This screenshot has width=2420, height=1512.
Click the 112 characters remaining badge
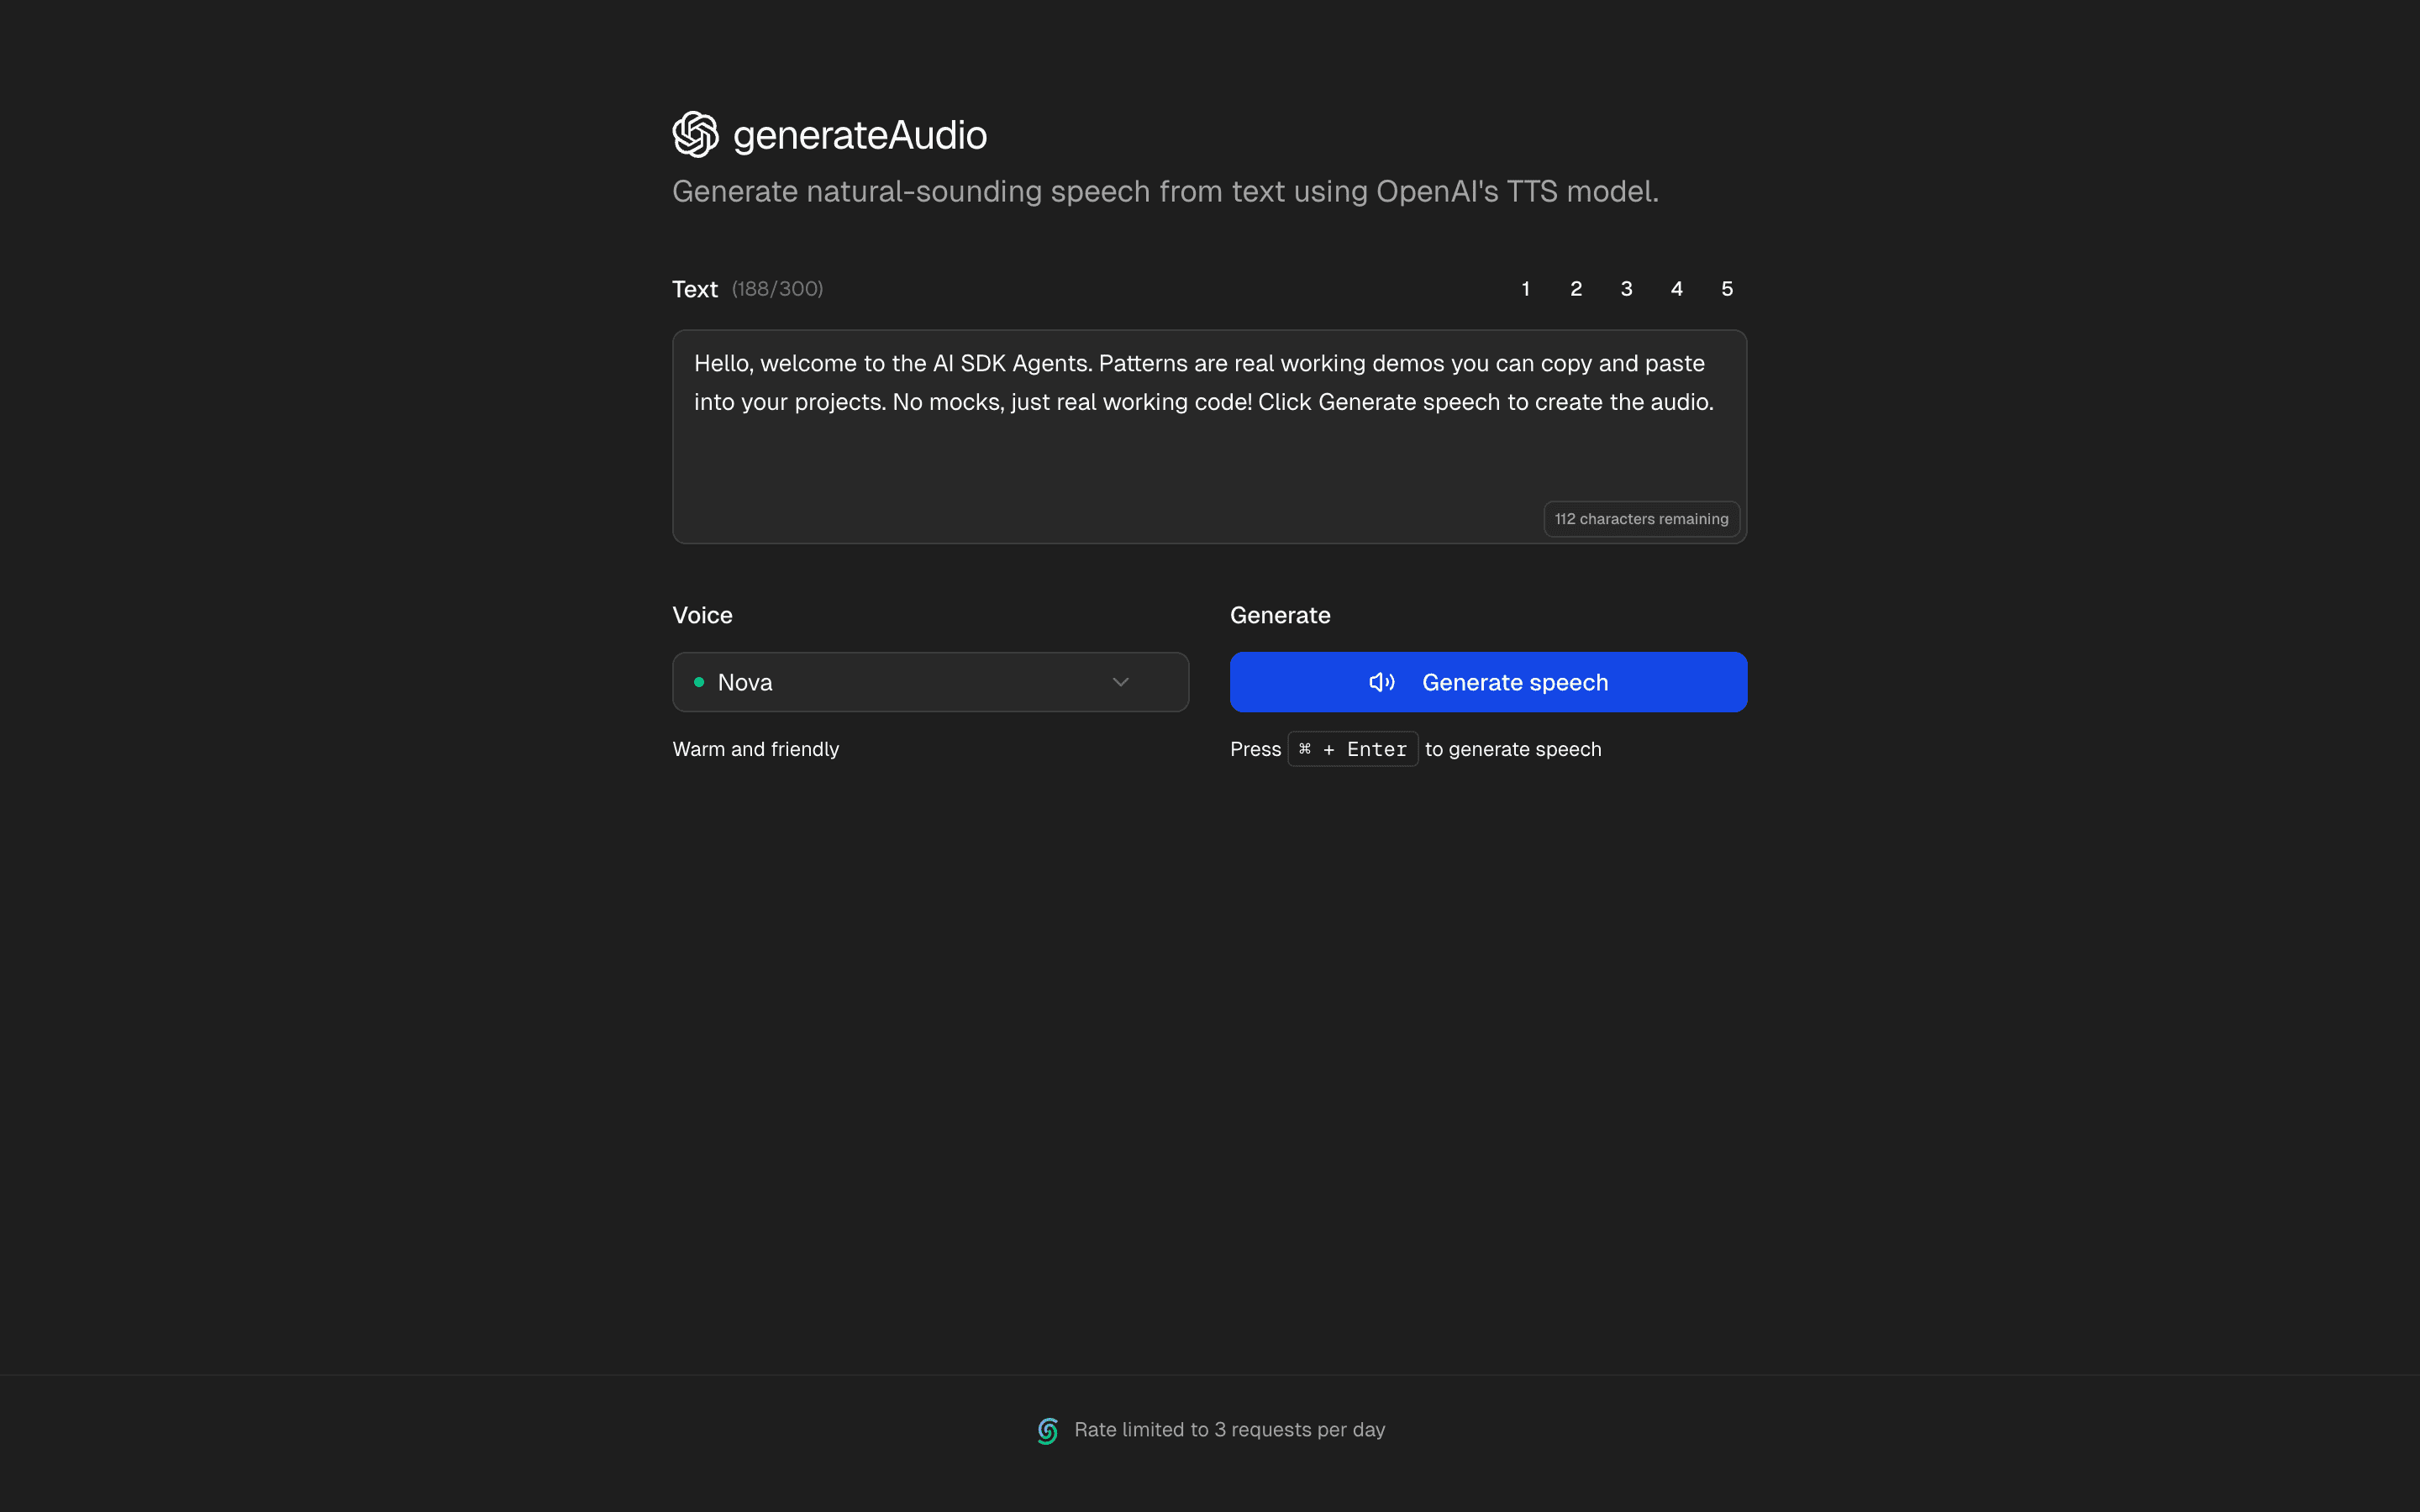click(x=1641, y=518)
